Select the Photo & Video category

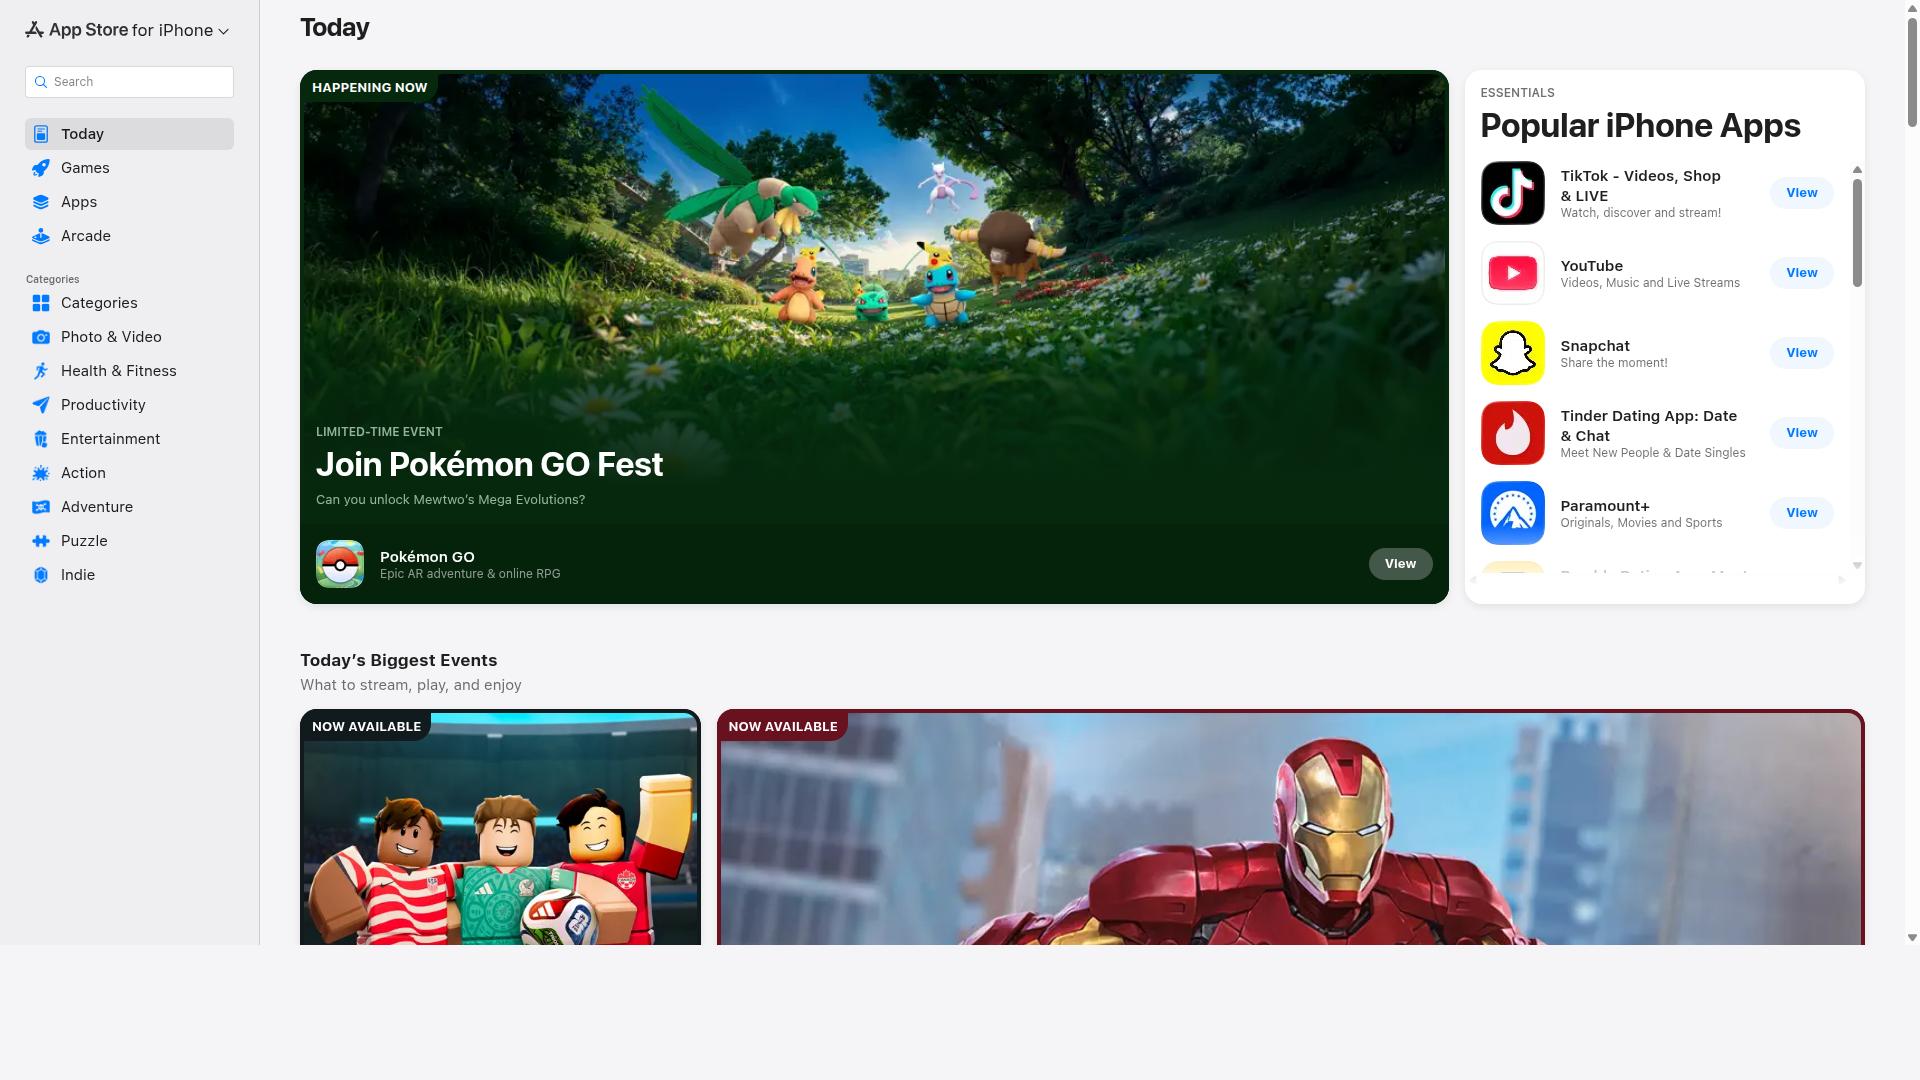129,337
